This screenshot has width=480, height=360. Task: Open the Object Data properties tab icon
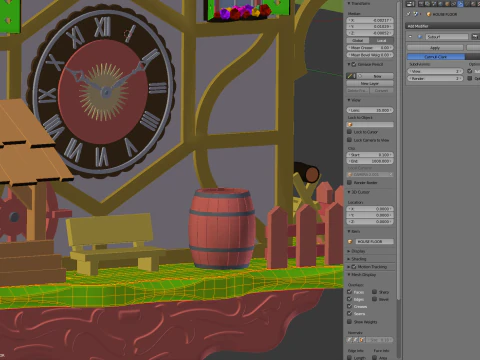click(467, 4)
